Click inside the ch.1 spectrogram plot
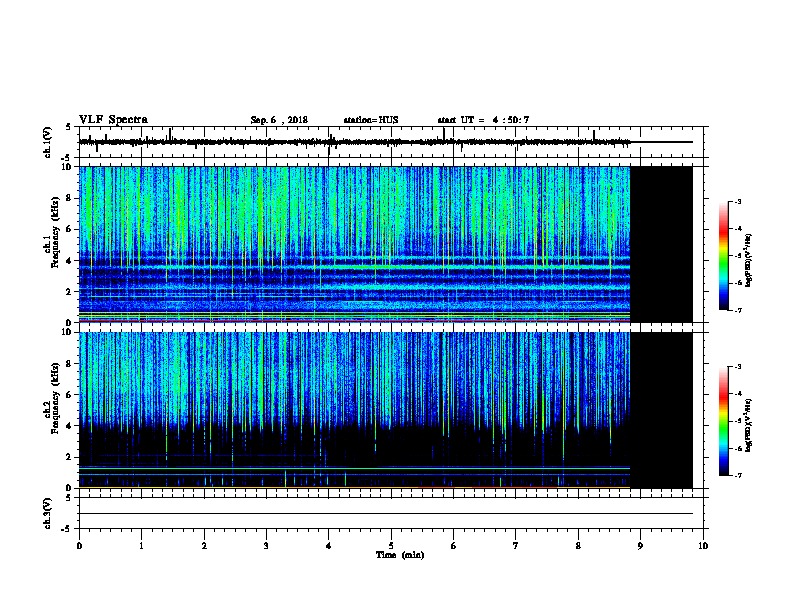This screenshot has height=612, width=792. tap(355, 244)
